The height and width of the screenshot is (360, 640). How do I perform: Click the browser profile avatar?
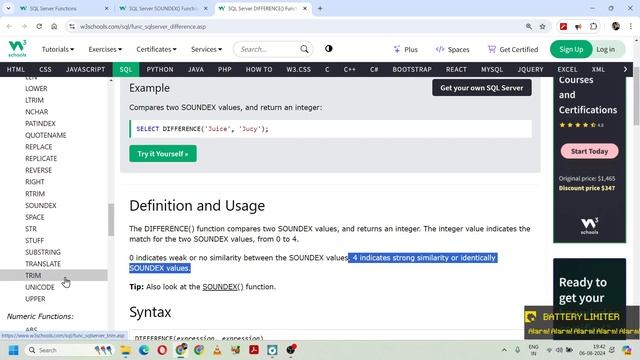pyautogui.click(x=616, y=27)
